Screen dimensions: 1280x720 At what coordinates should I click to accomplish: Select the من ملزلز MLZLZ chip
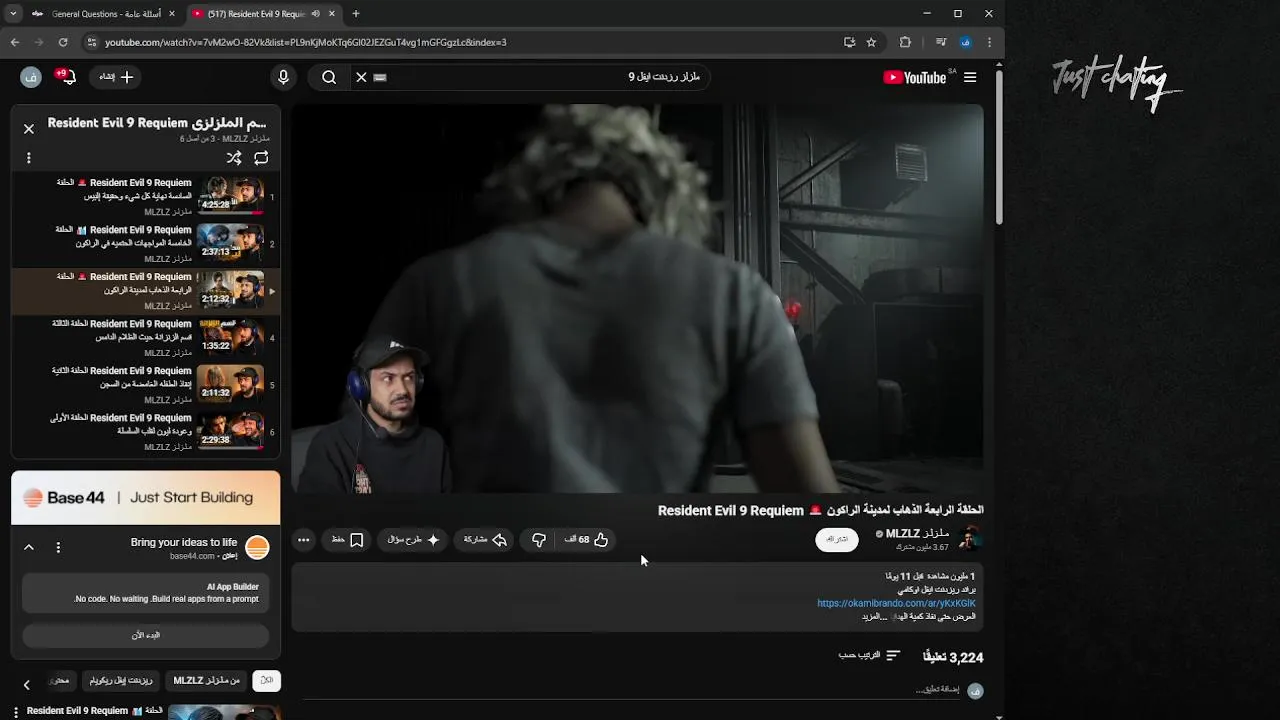click(206, 681)
